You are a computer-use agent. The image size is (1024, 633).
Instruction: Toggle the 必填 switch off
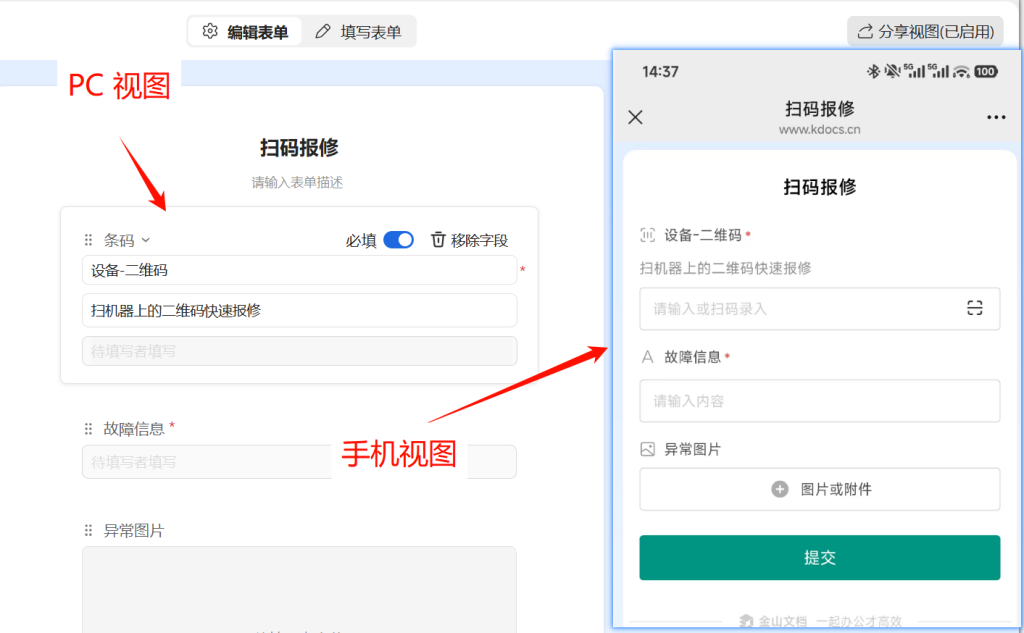[x=398, y=240]
